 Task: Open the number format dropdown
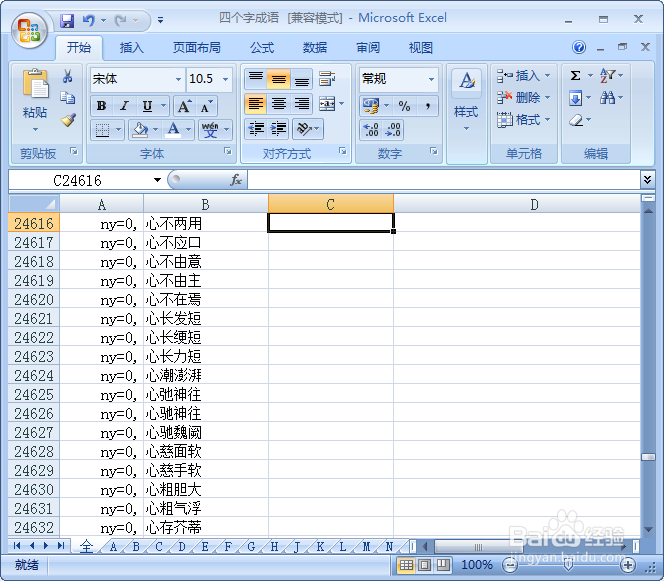tap(431, 79)
